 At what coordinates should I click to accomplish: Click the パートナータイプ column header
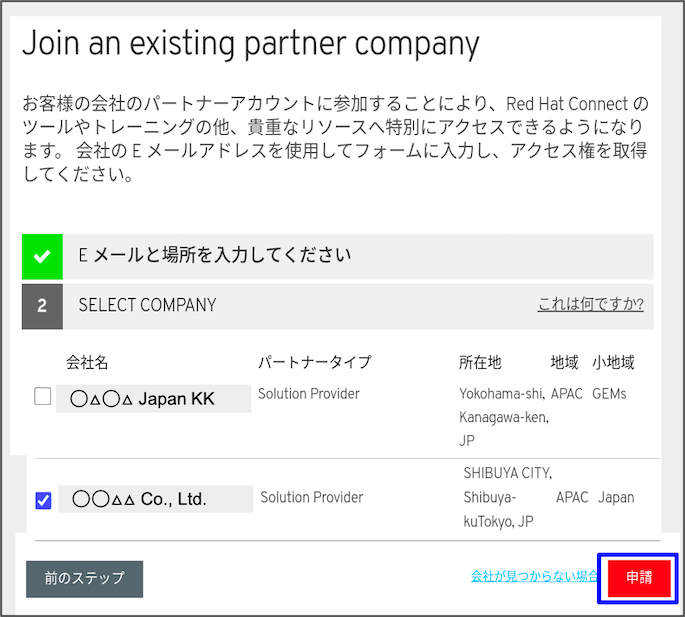tap(315, 362)
